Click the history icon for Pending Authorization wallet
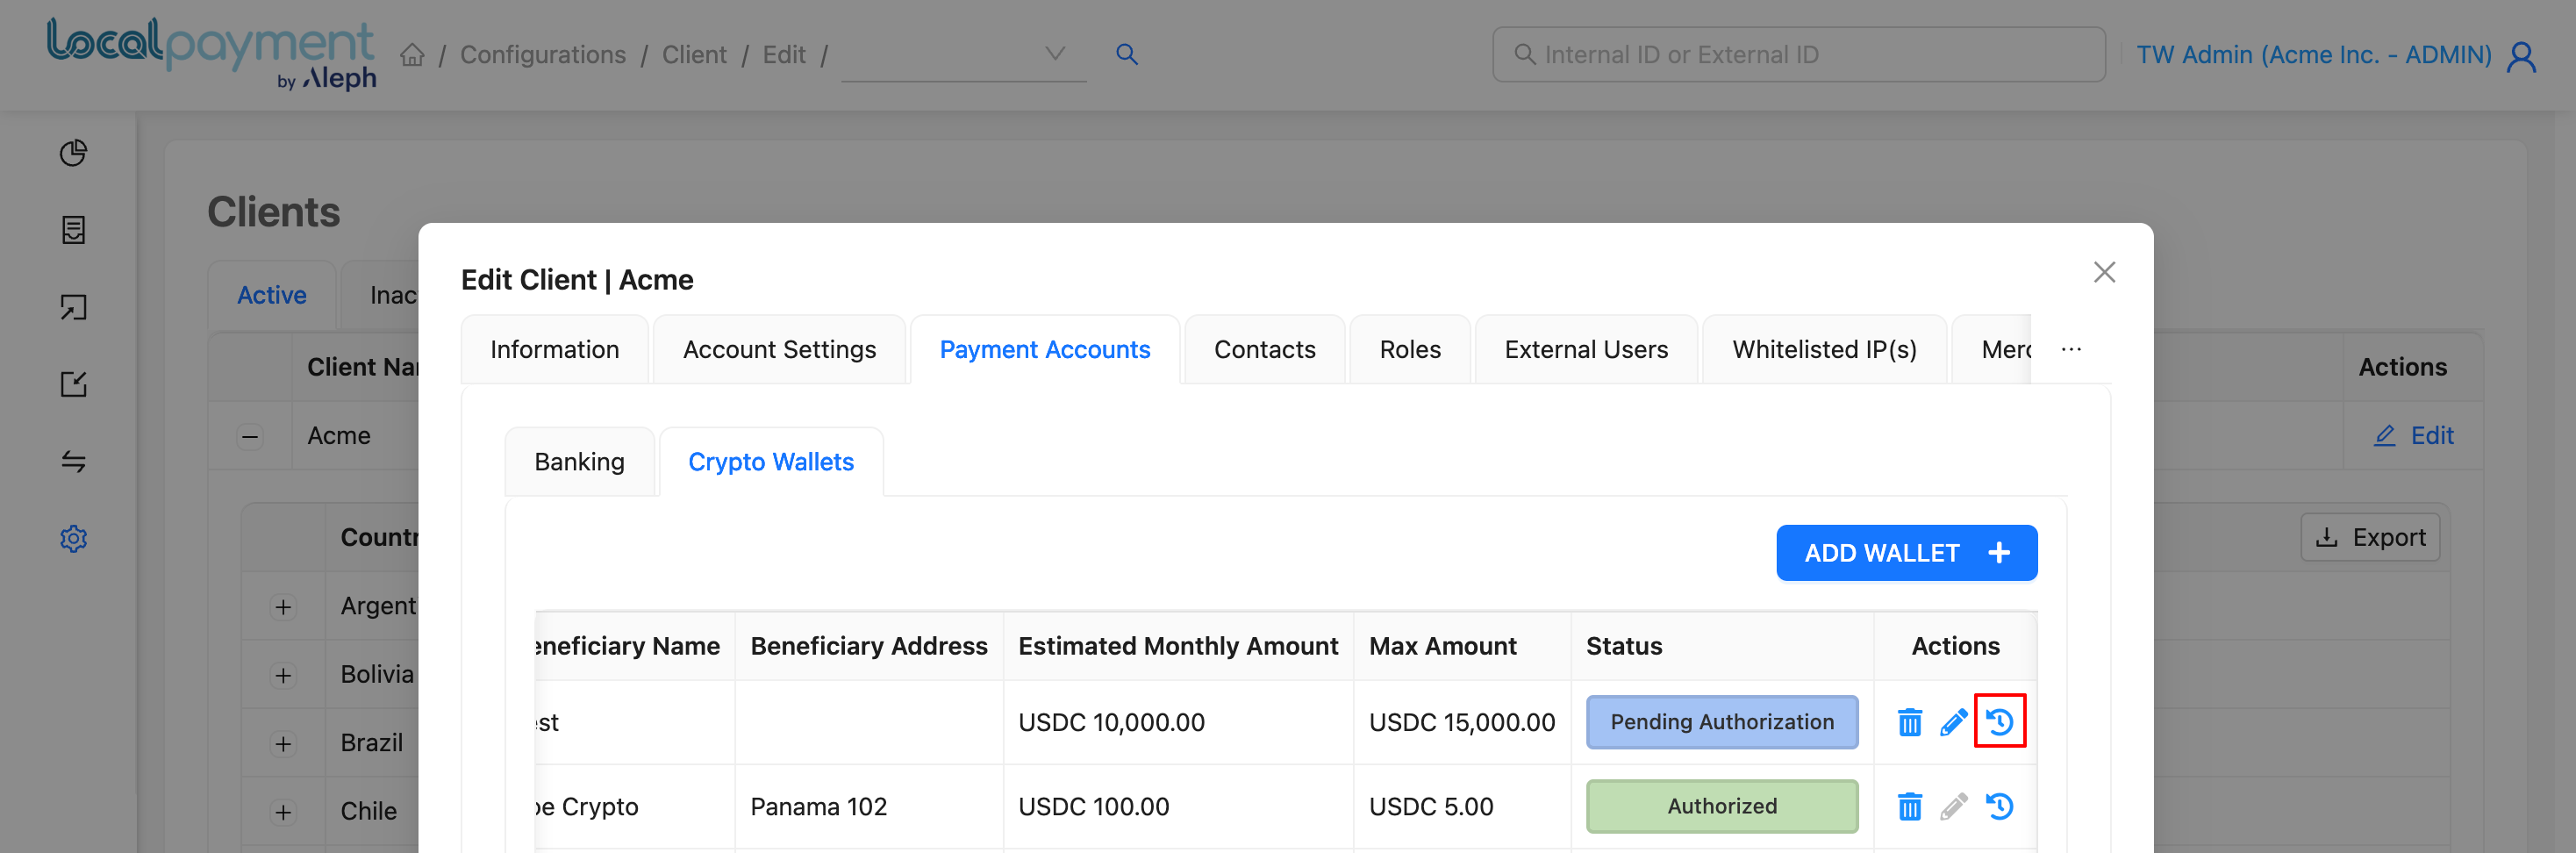Screen dimensions: 2576x853 (x=1999, y=721)
